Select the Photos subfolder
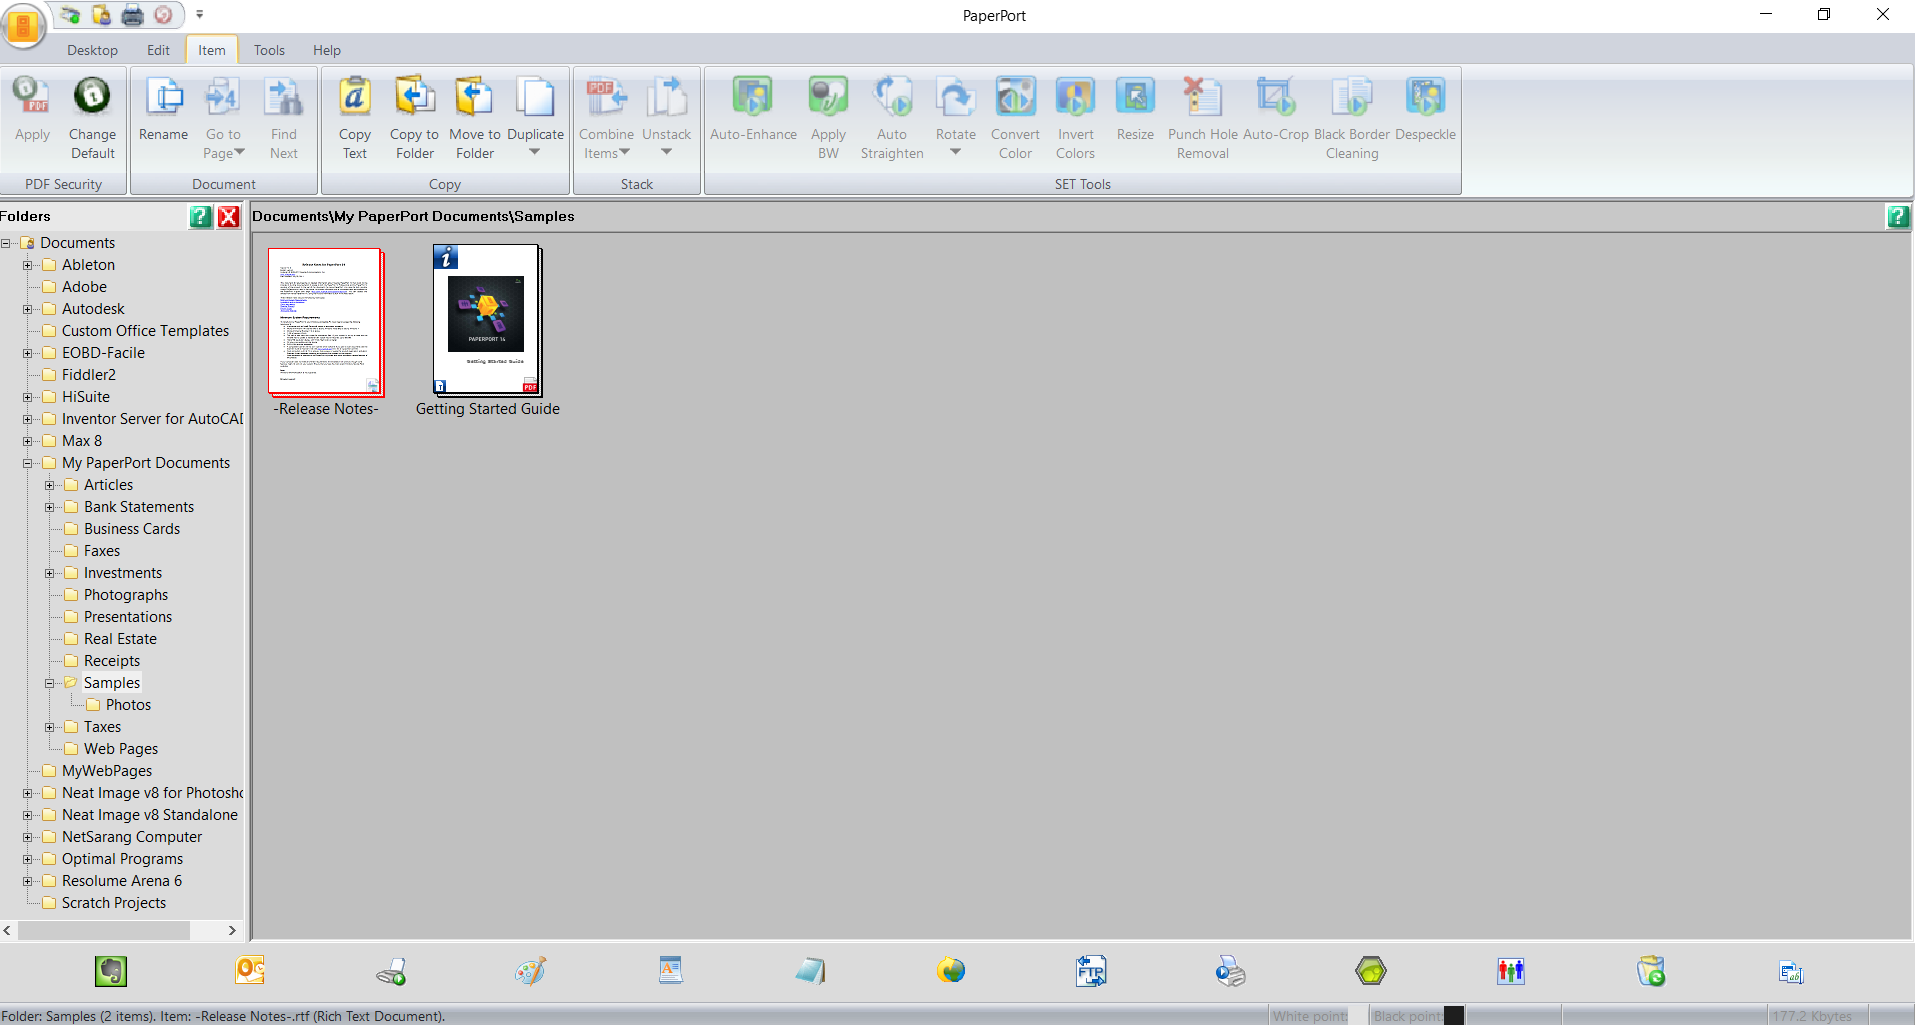This screenshot has width=1915, height=1025. click(x=128, y=705)
